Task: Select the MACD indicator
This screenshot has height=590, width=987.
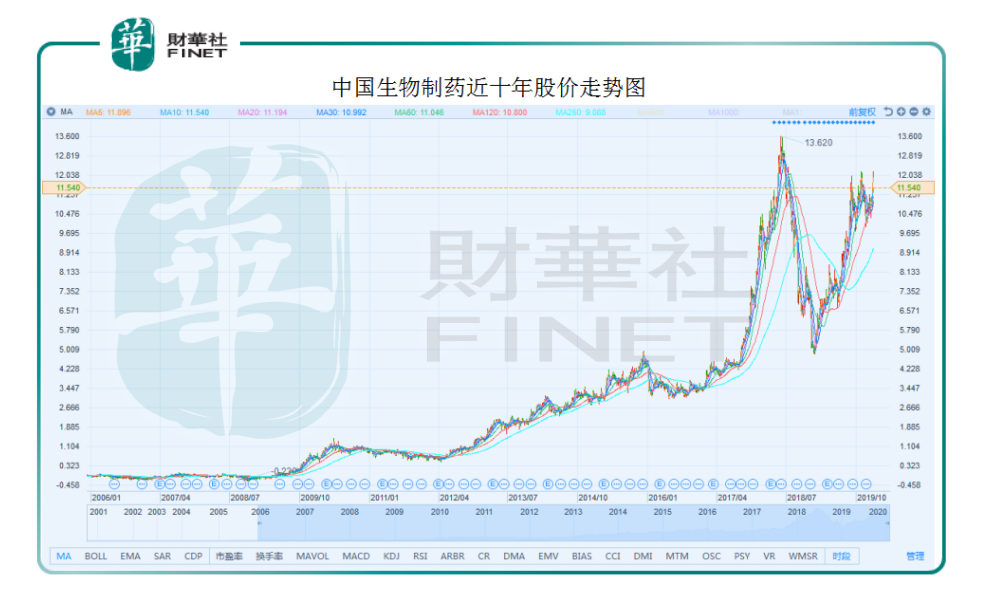Action: pos(356,556)
